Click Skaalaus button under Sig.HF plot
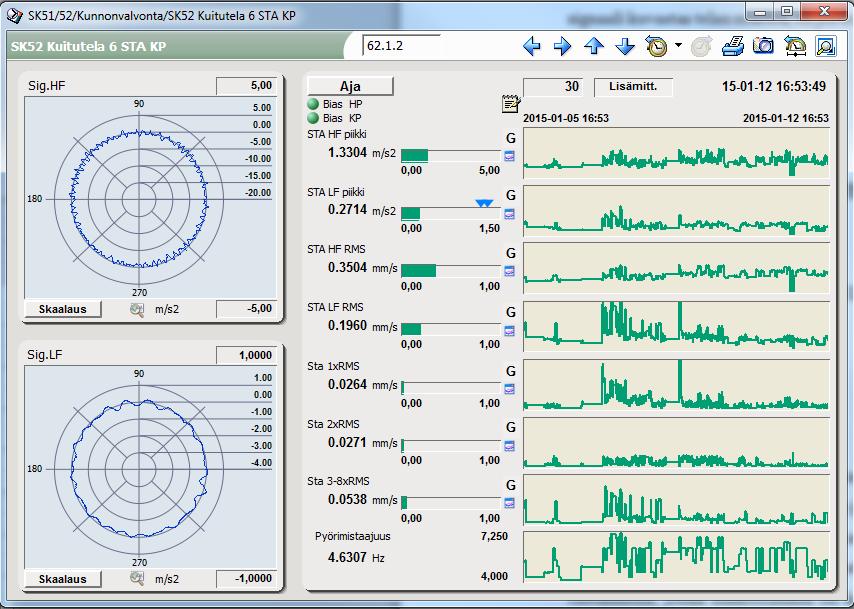854x609 pixels. (63, 309)
